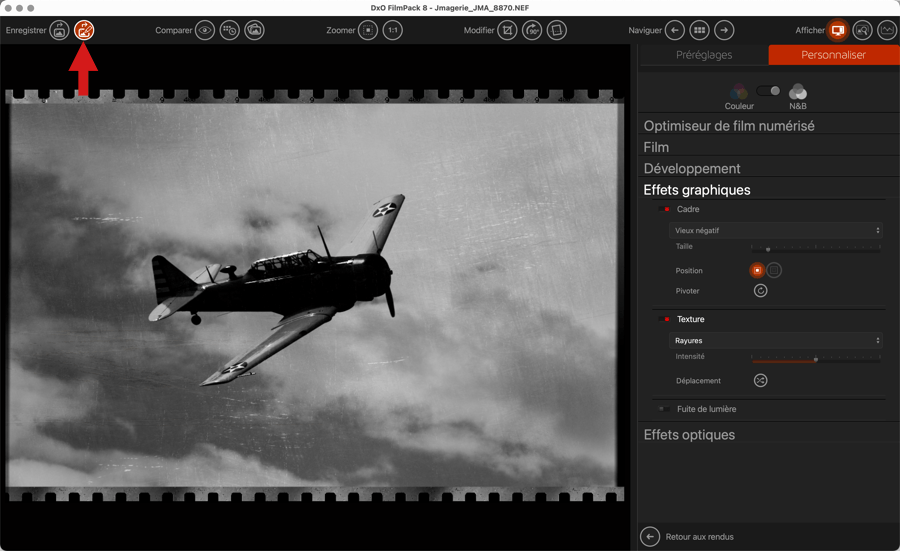The height and width of the screenshot is (551, 900).
Task: Open the Rayures texture dropdown
Action: [x=776, y=341]
